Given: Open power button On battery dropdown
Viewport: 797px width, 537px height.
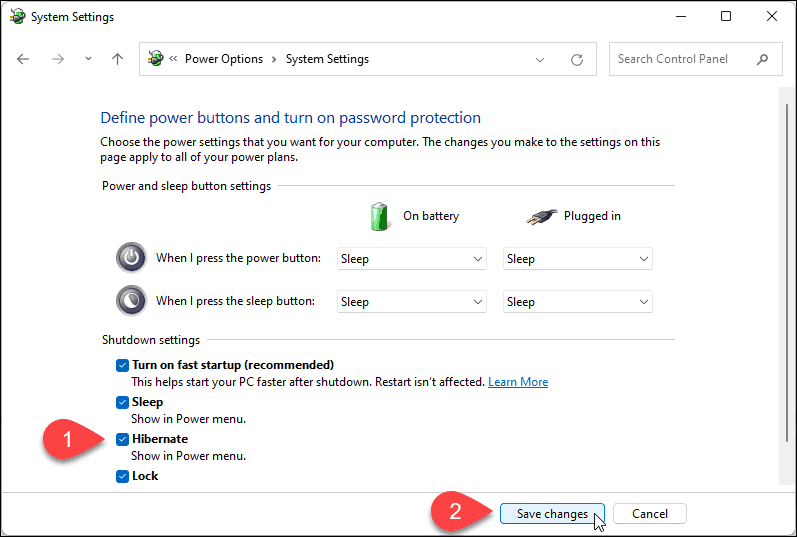Looking at the screenshot, I should pyautogui.click(x=412, y=259).
